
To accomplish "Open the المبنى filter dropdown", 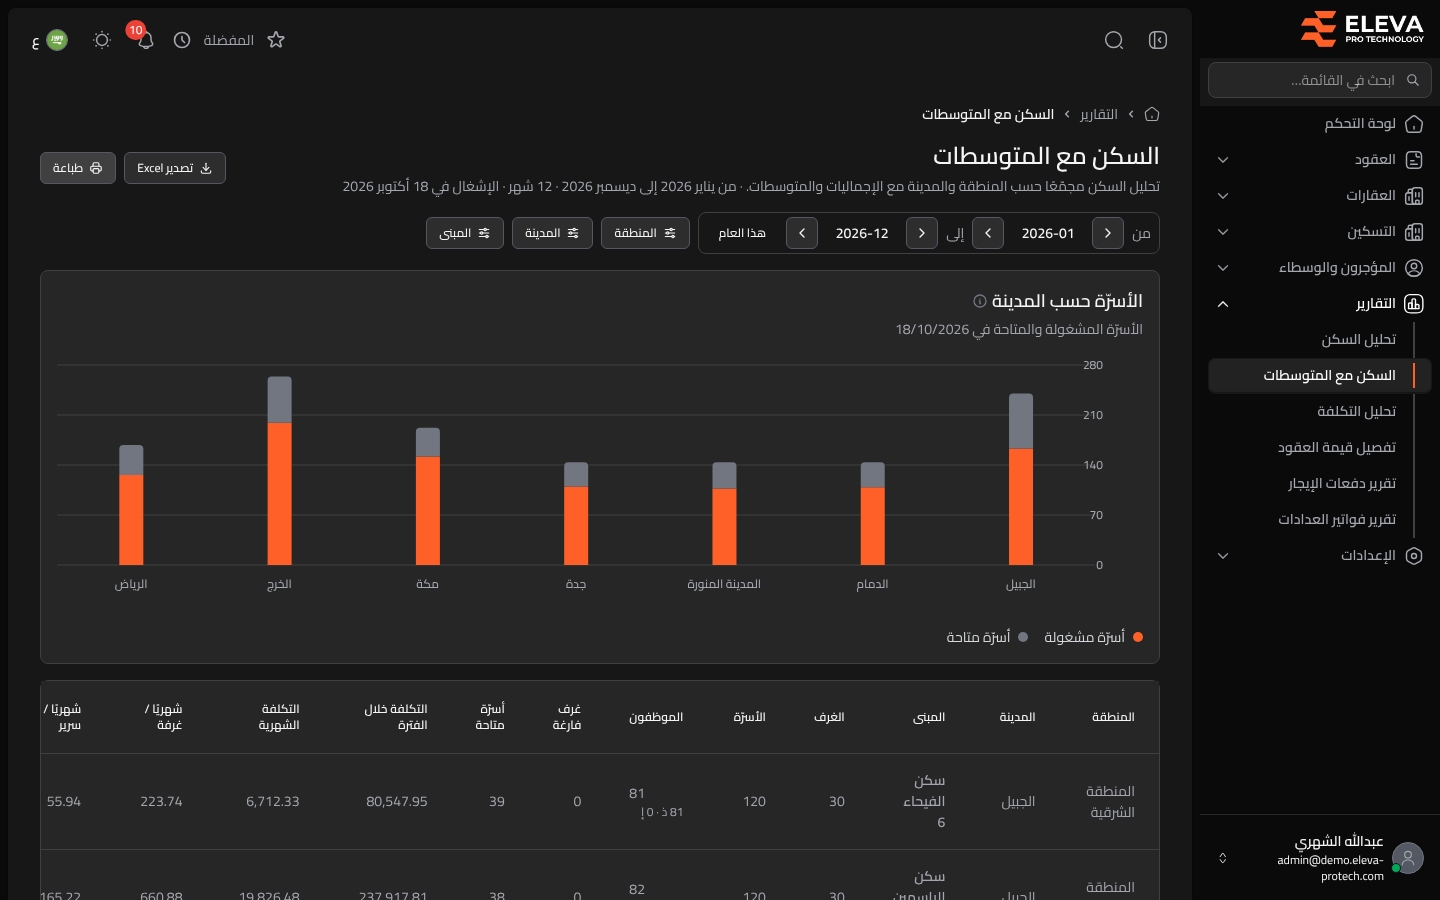I will point(465,233).
